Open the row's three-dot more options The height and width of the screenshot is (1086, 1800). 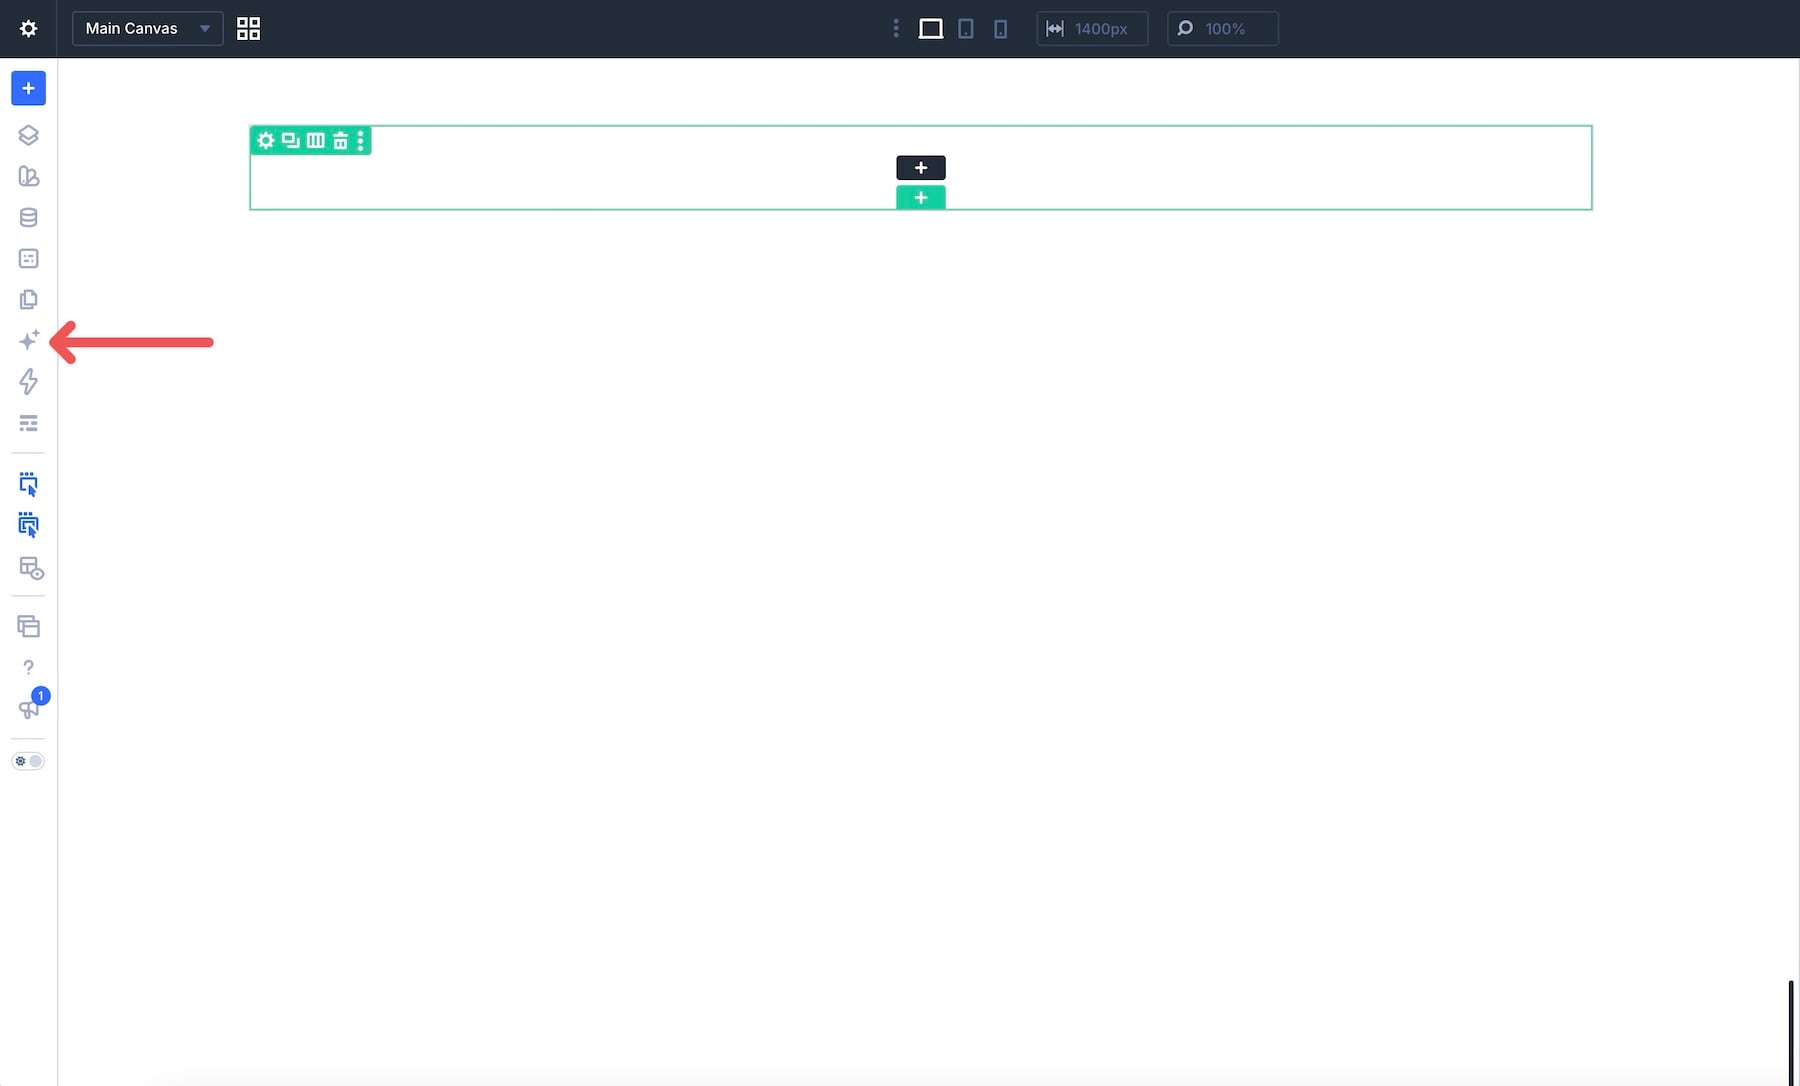pos(360,140)
